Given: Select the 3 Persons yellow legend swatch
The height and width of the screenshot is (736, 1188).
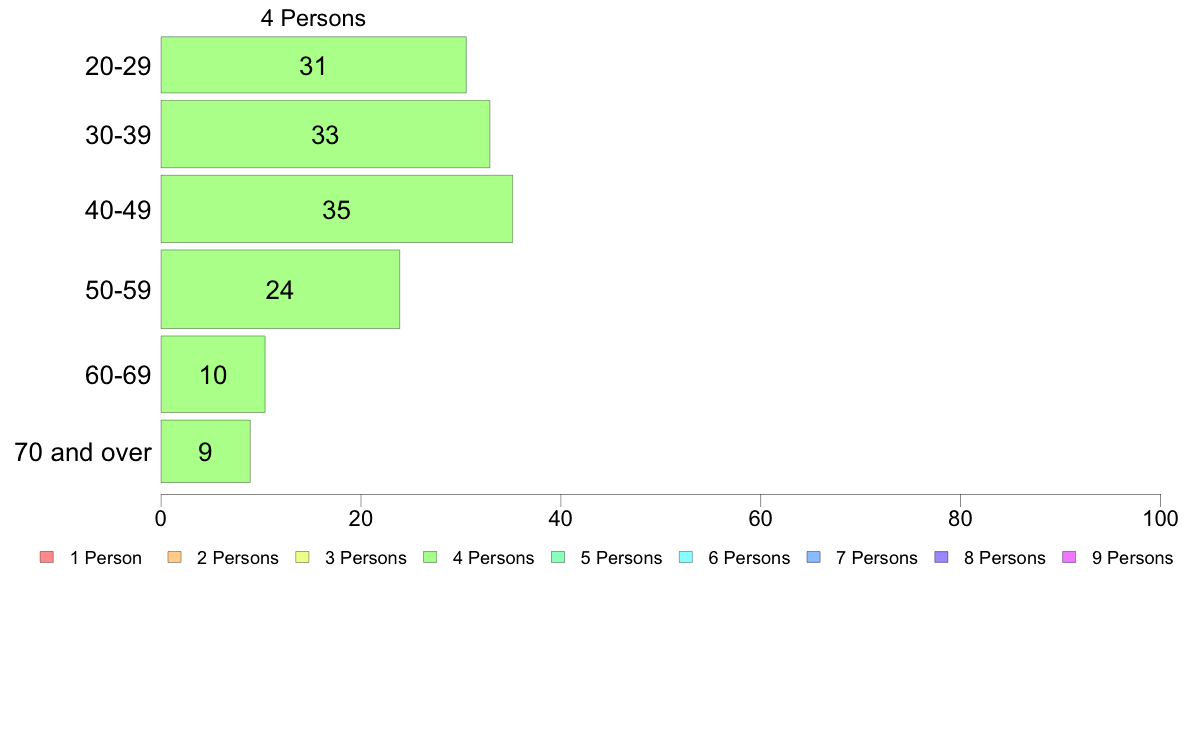Looking at the screenshot, I should coord(302,558).
